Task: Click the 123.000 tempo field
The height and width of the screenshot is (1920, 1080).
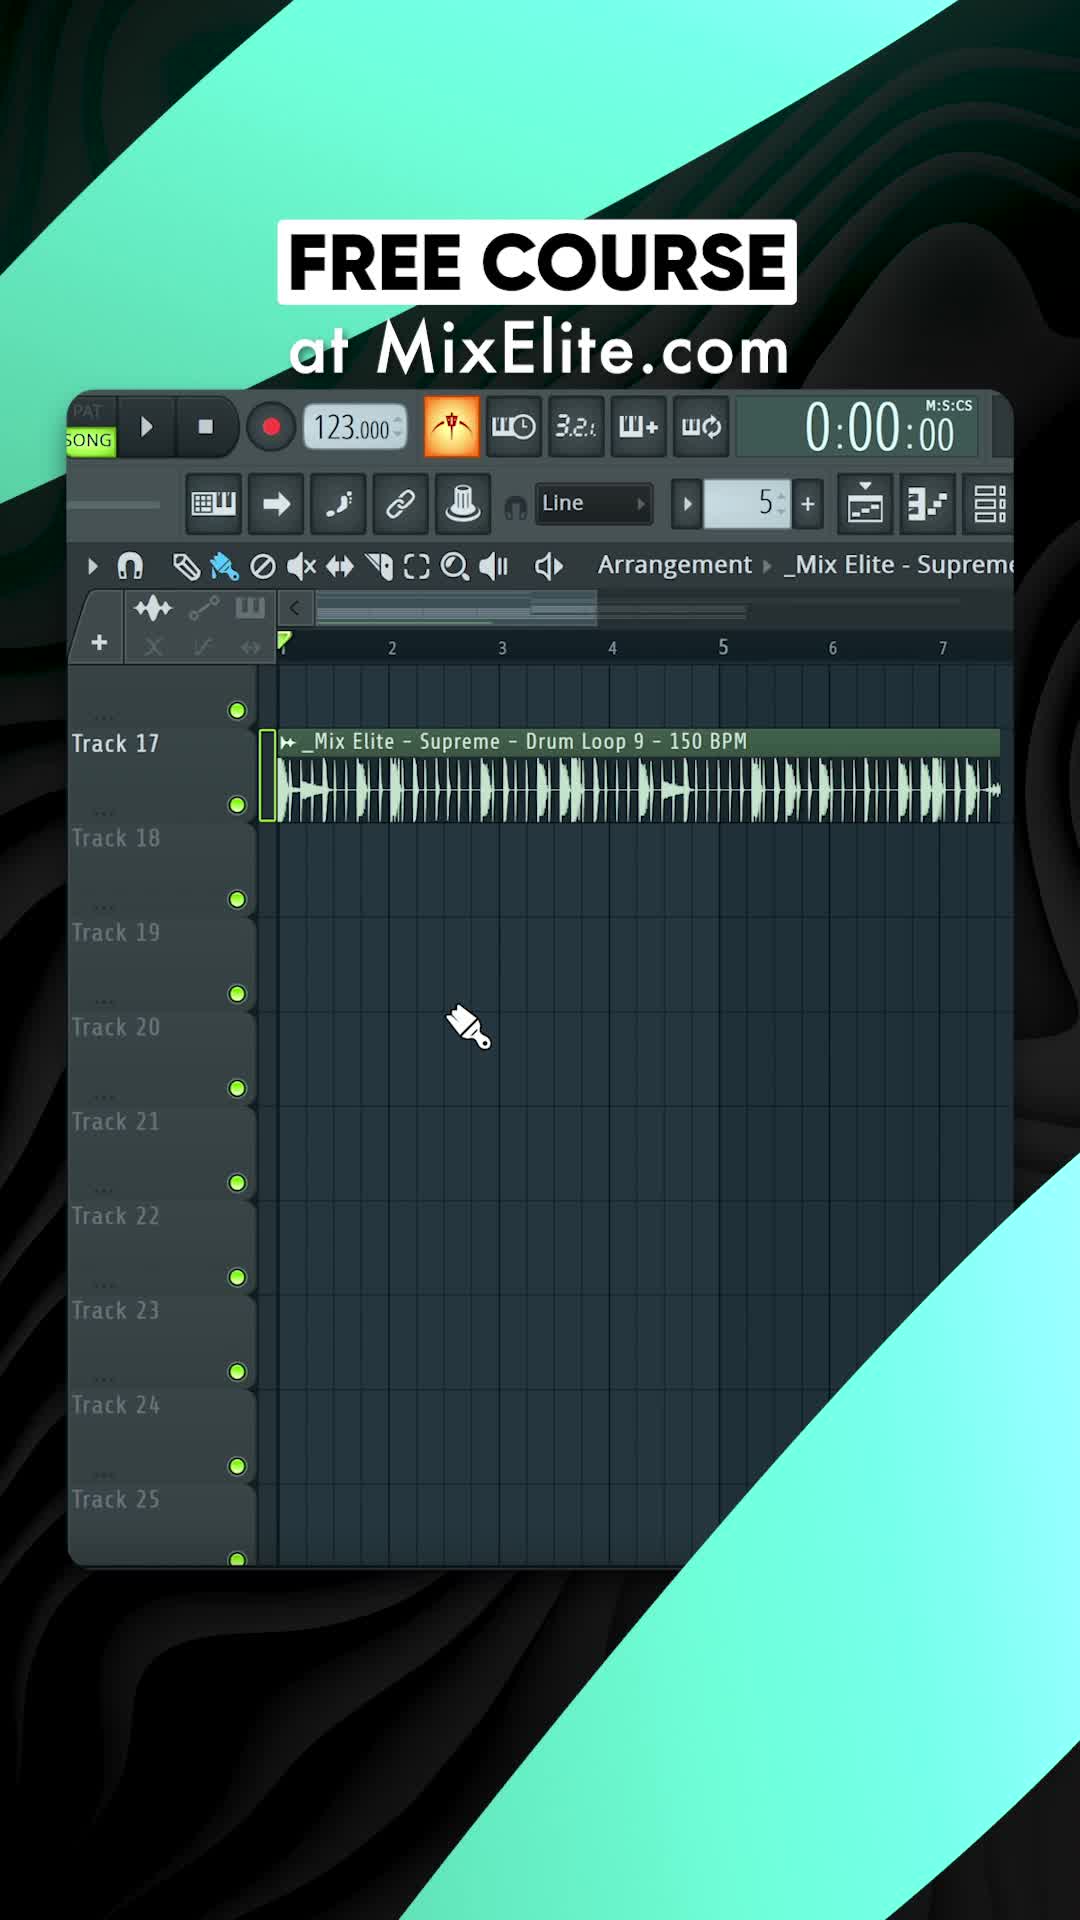Action: point(354,428)
